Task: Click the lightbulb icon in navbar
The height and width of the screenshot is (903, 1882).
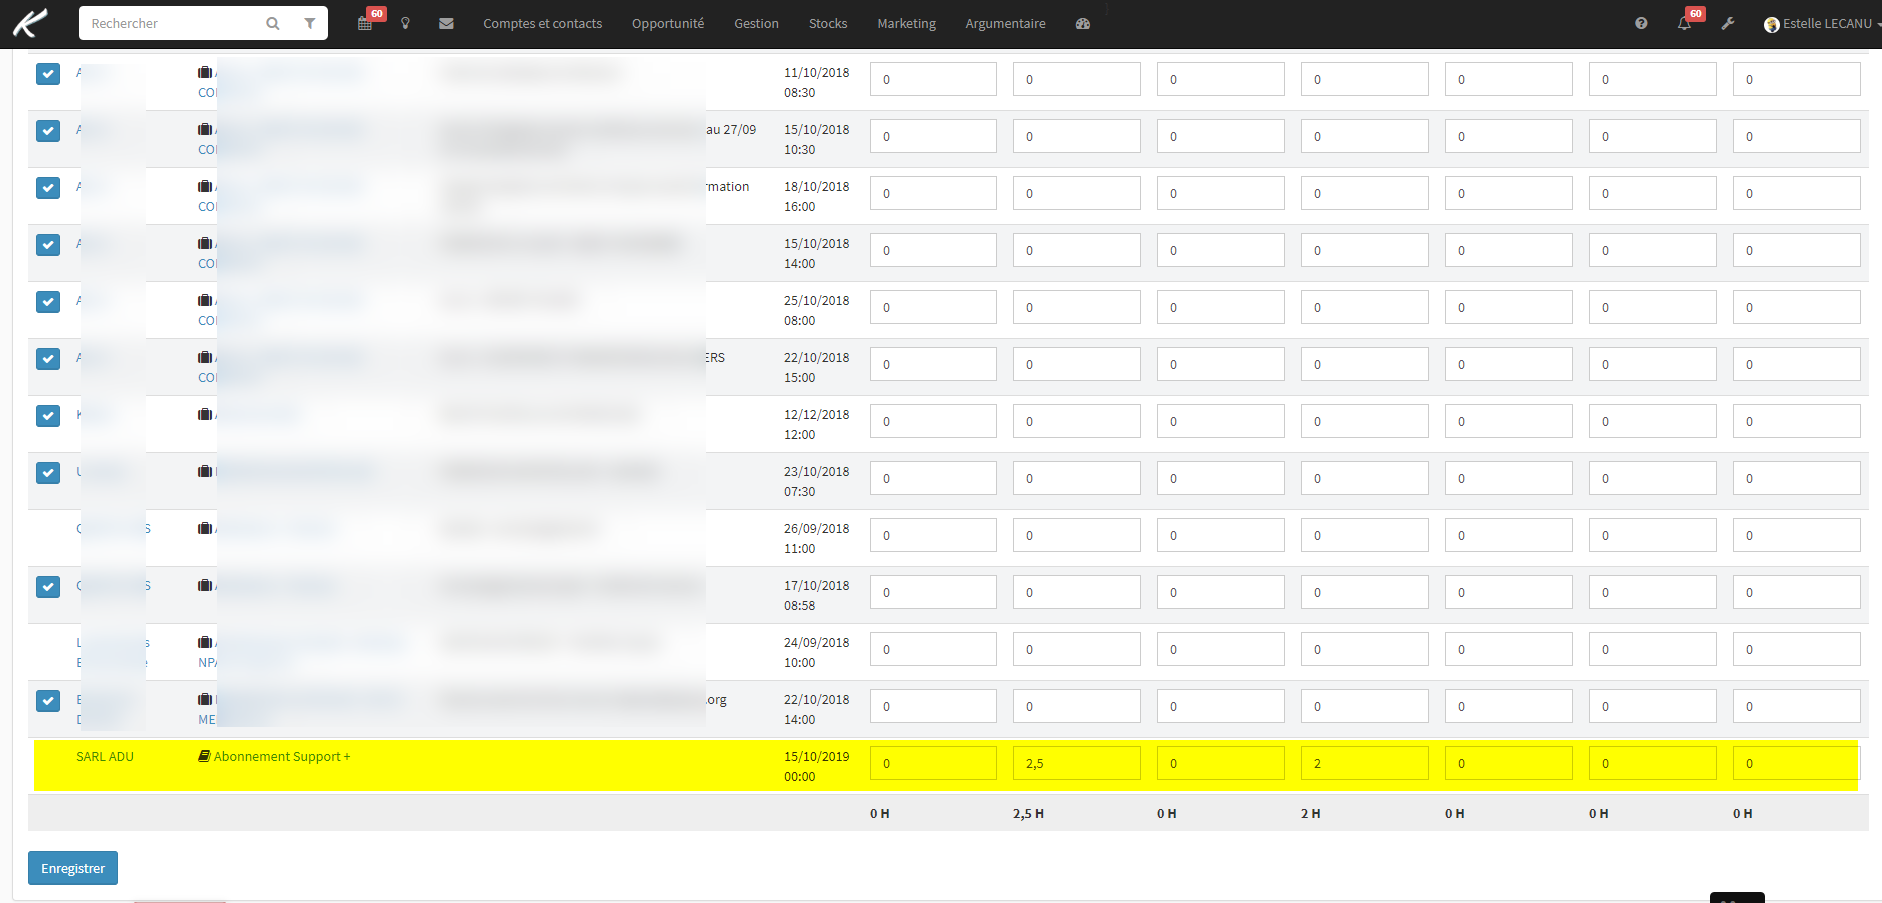Action: (405, 23)
